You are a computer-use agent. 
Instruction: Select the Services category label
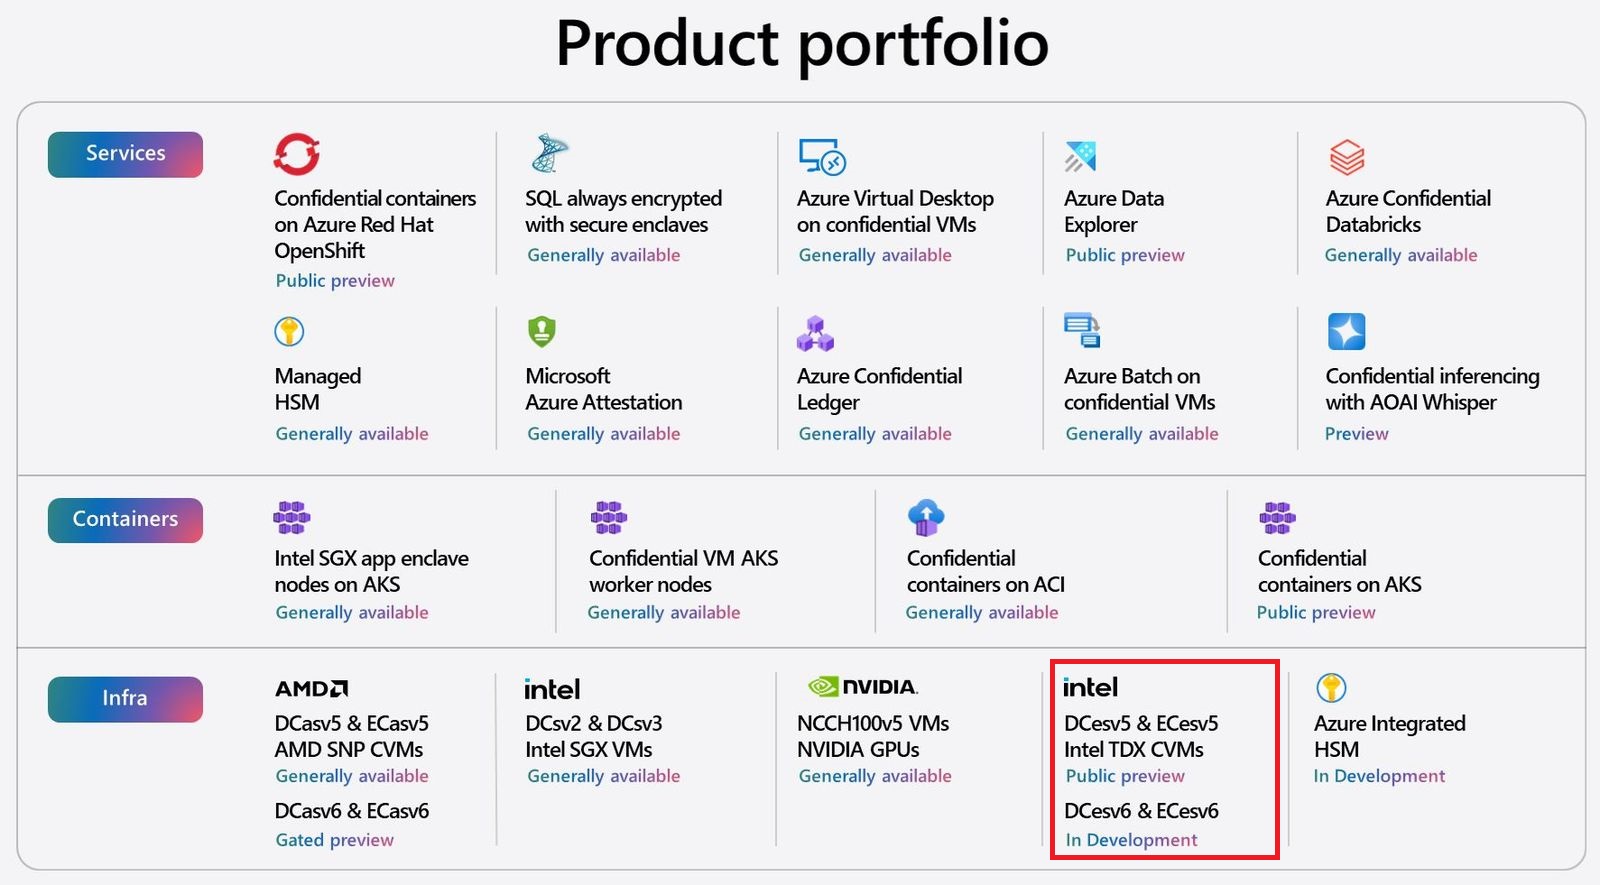point(125,154)
